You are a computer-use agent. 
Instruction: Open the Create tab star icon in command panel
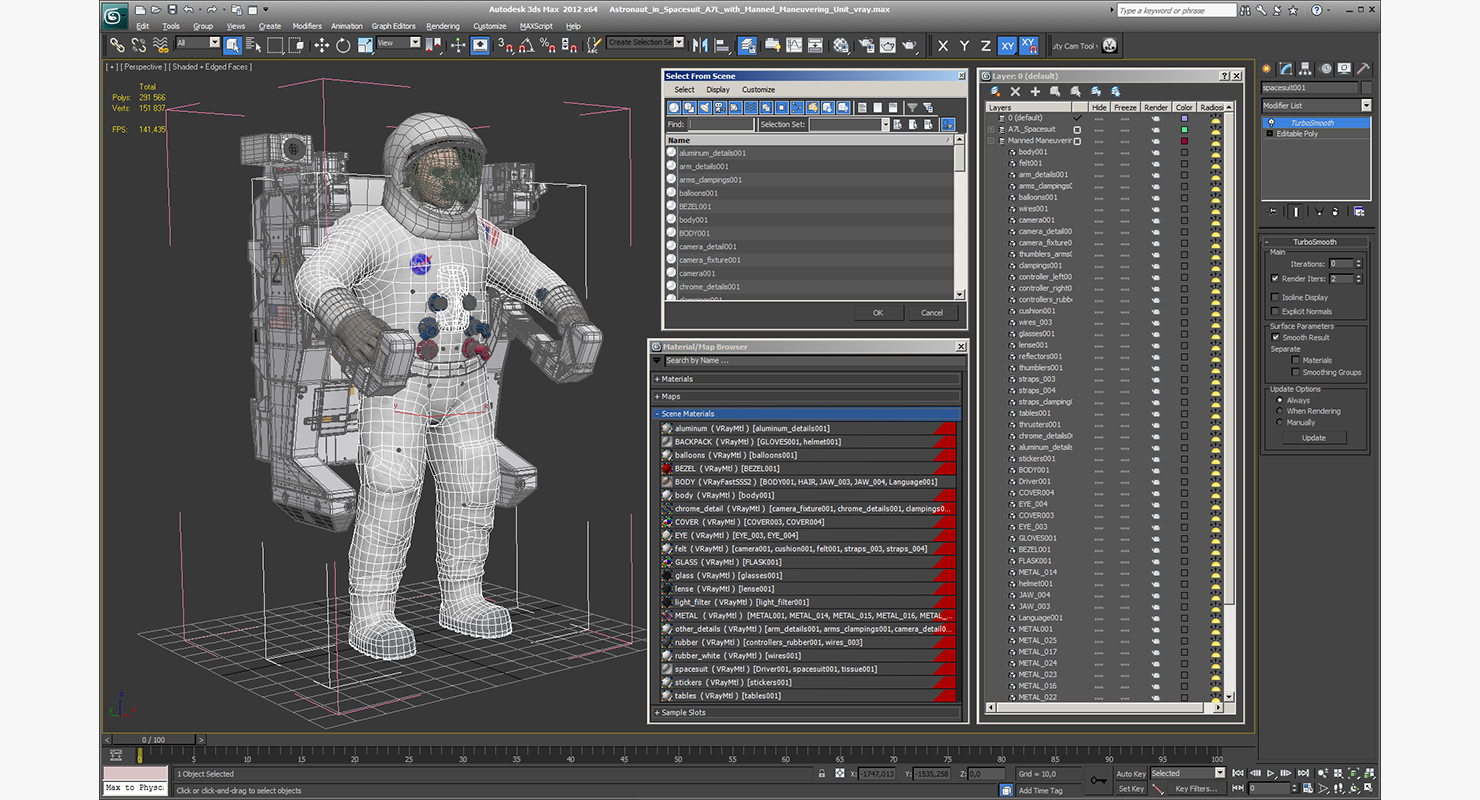pos(1267,68)
